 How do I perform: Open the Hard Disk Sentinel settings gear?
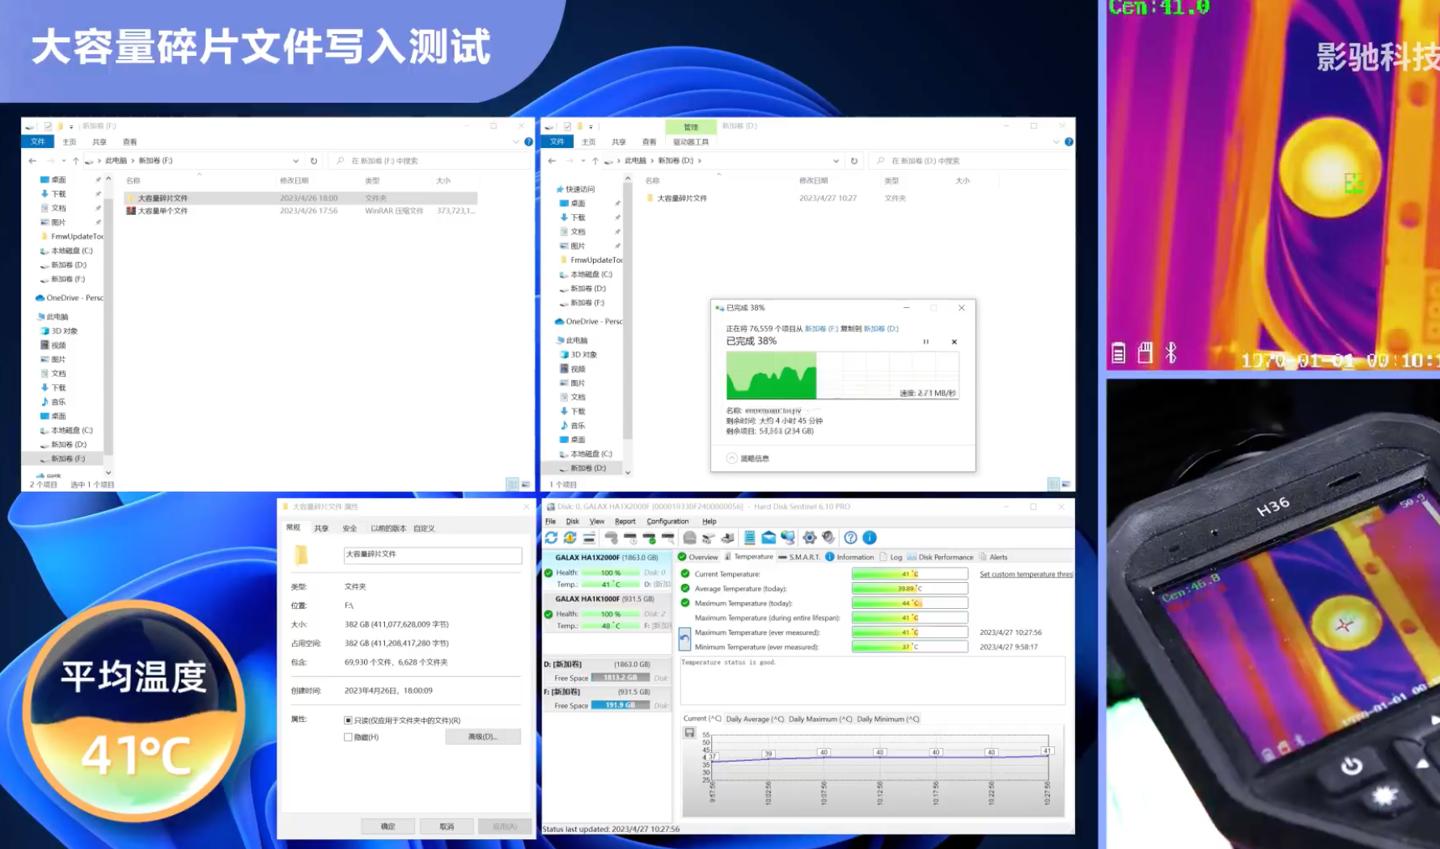point(809,537)
